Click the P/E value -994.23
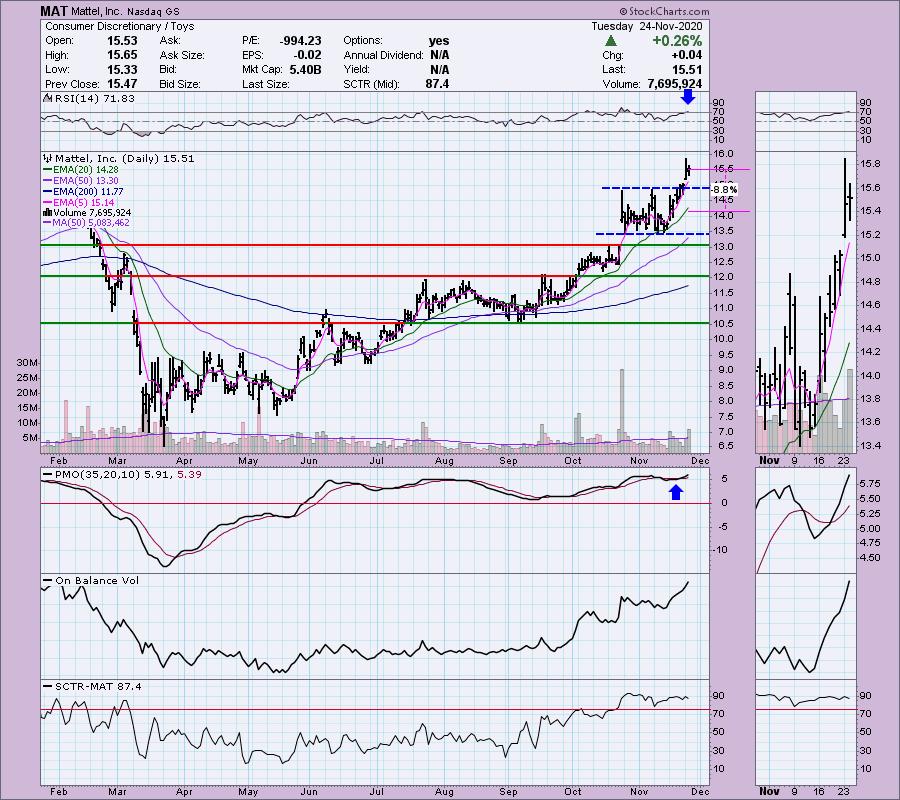This screenshot has height=800, width=900. pos(300,41)
